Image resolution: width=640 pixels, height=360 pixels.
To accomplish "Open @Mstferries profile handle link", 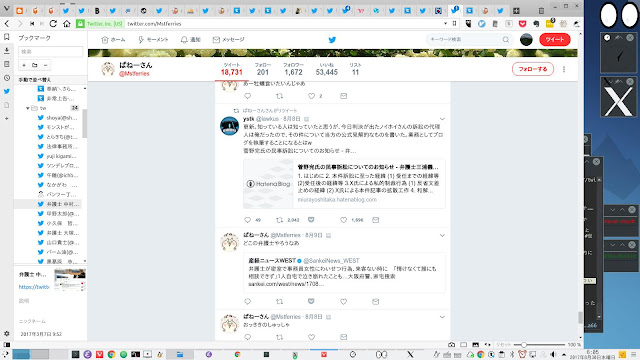I will point(134,74).
